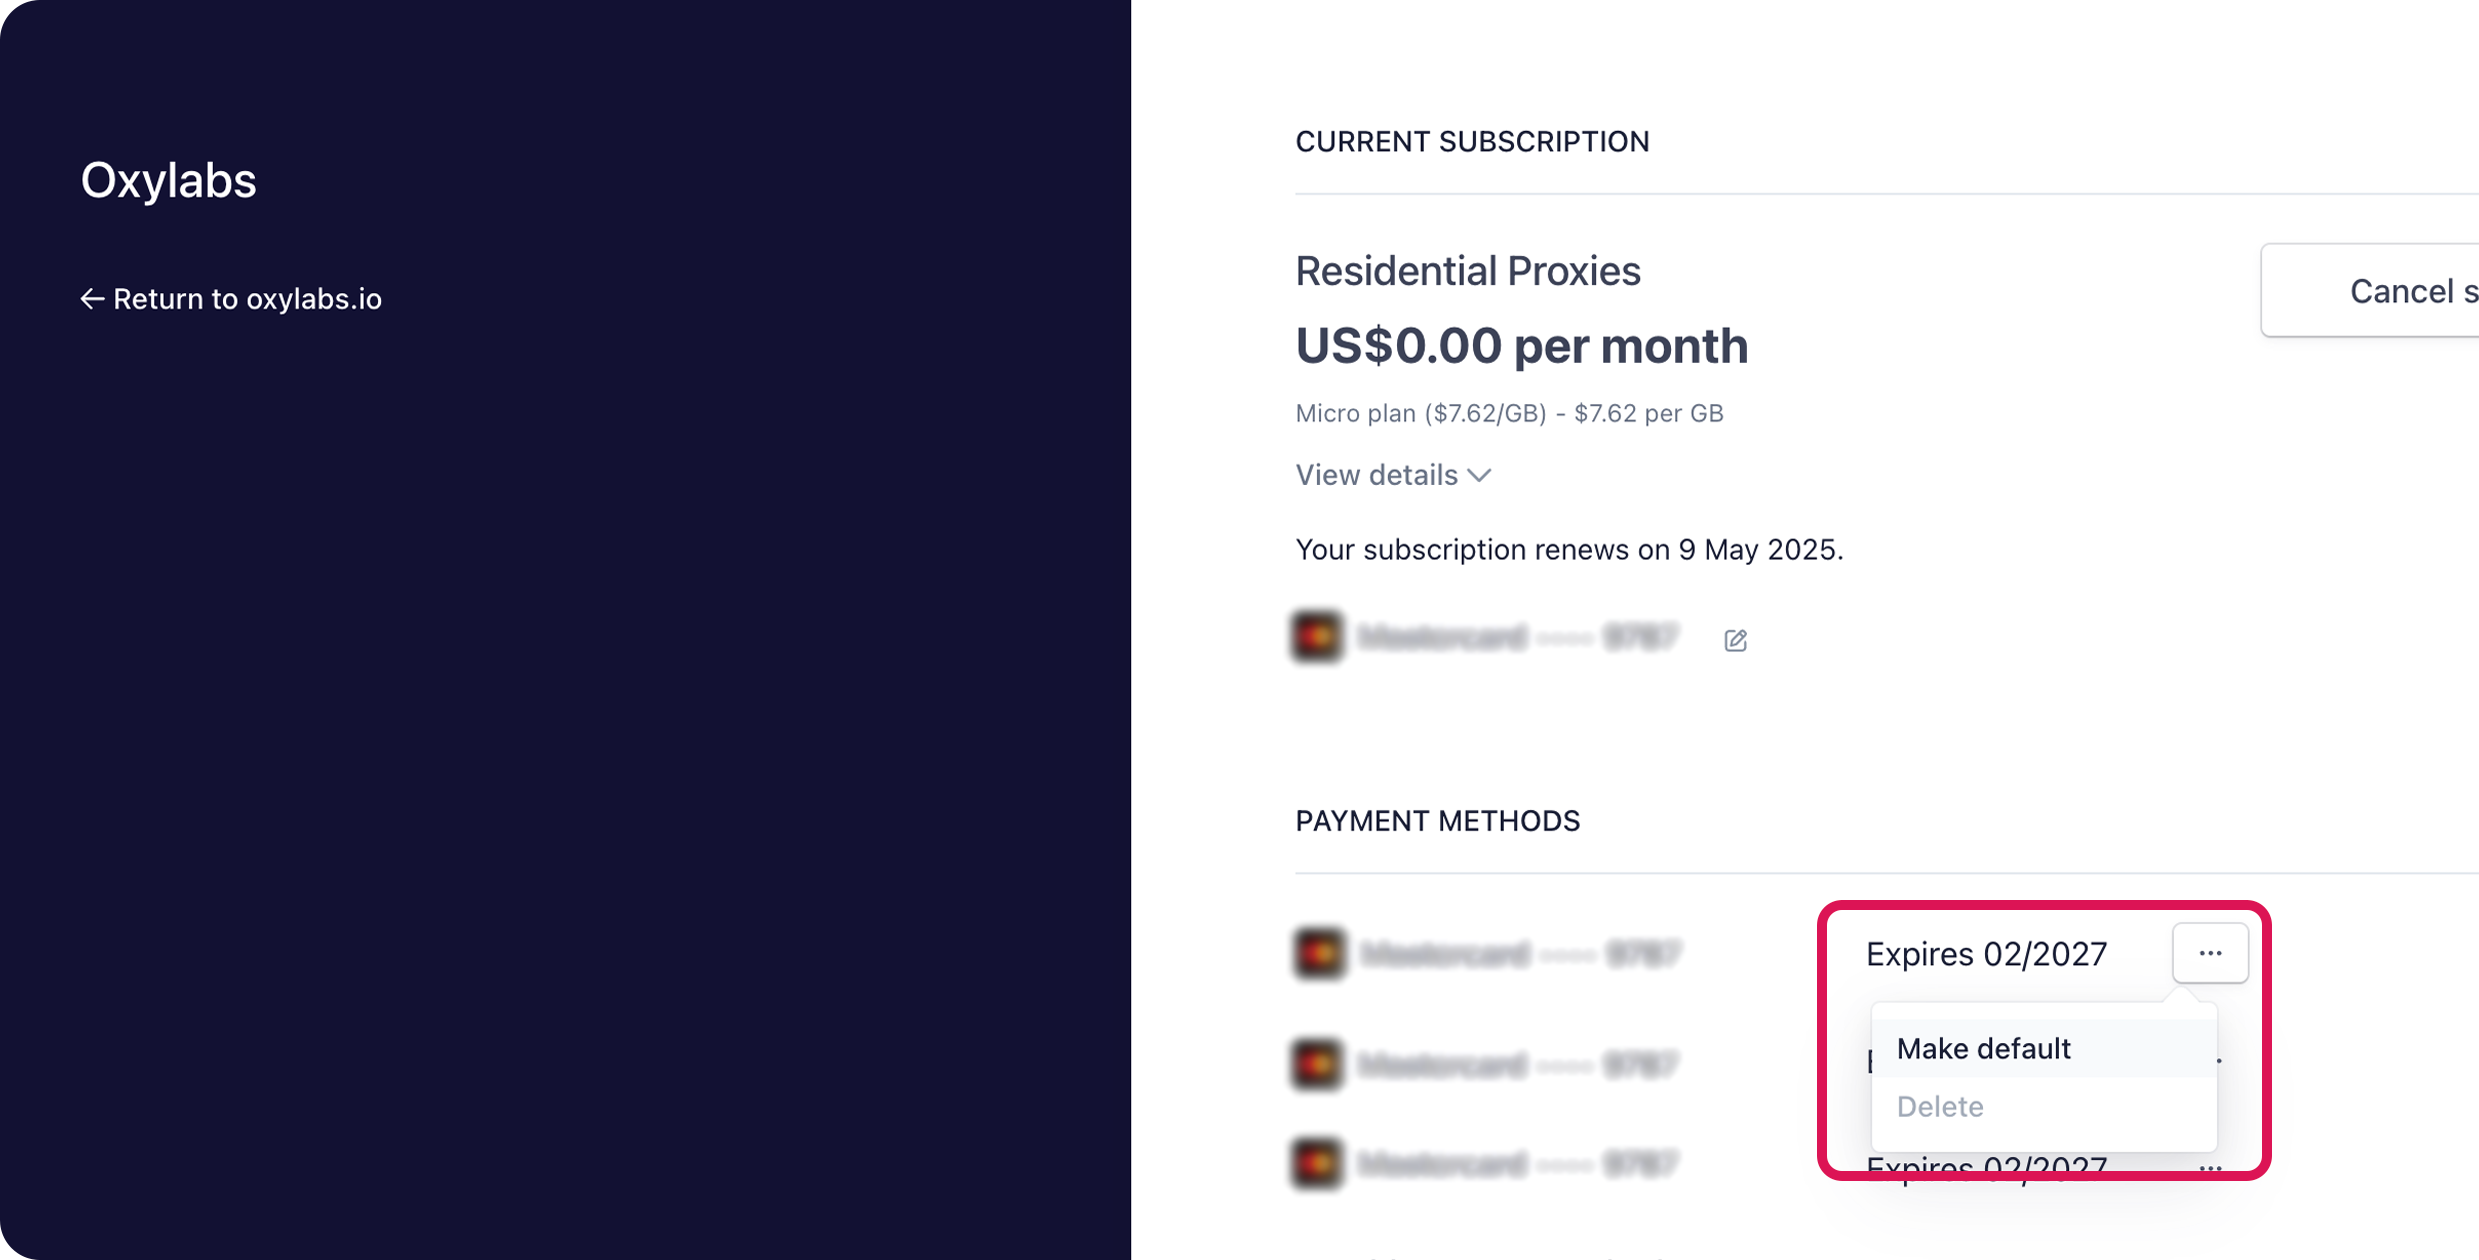The width and height of the screenshot is (2479, 1260).
Task: Click the third Mastercard logo in Payment Methods
Action: pos(1317,1164)
